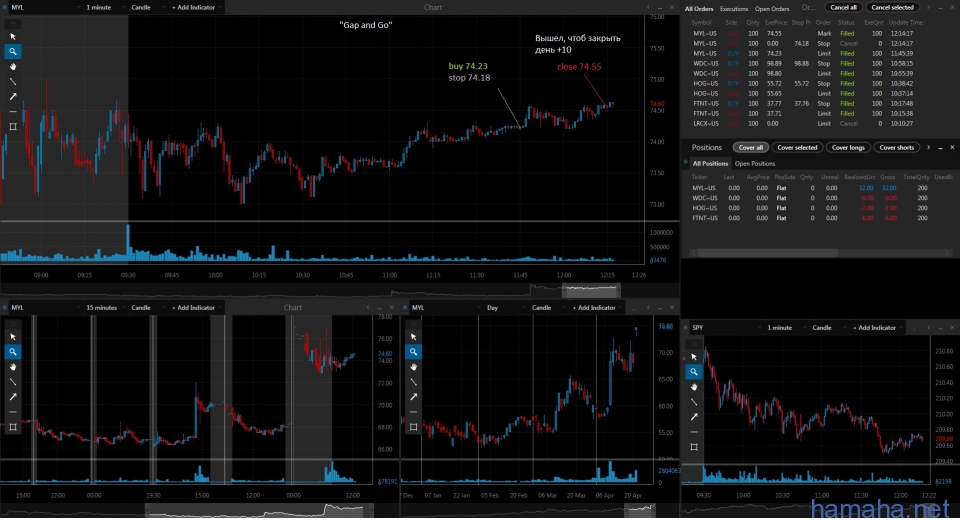The width and height of the screenshot is (960, 520).
Task: Select pointer tool in main MYL chart
Action: coord(13,37)
